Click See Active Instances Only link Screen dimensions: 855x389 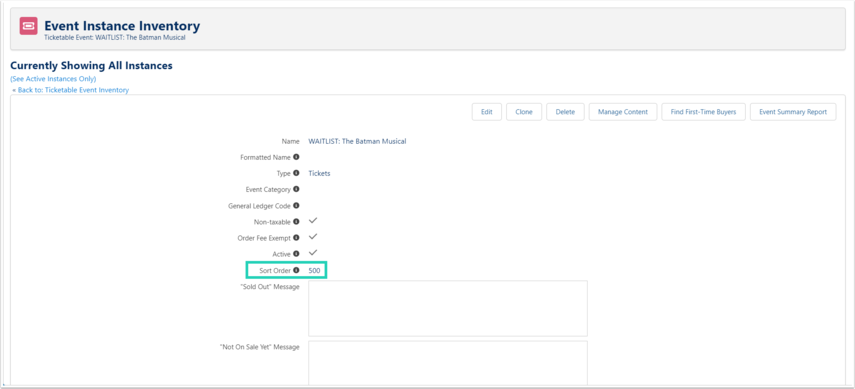53,79
